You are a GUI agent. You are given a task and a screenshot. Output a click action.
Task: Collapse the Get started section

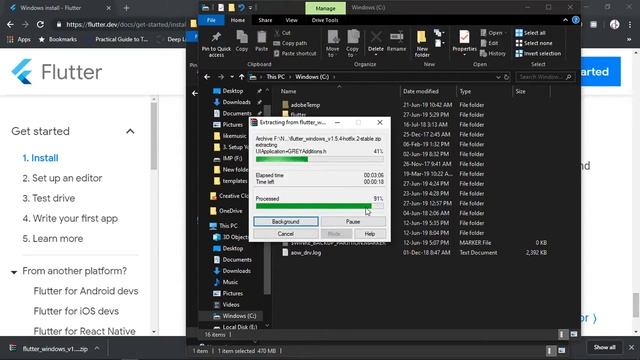coord(130,131)
